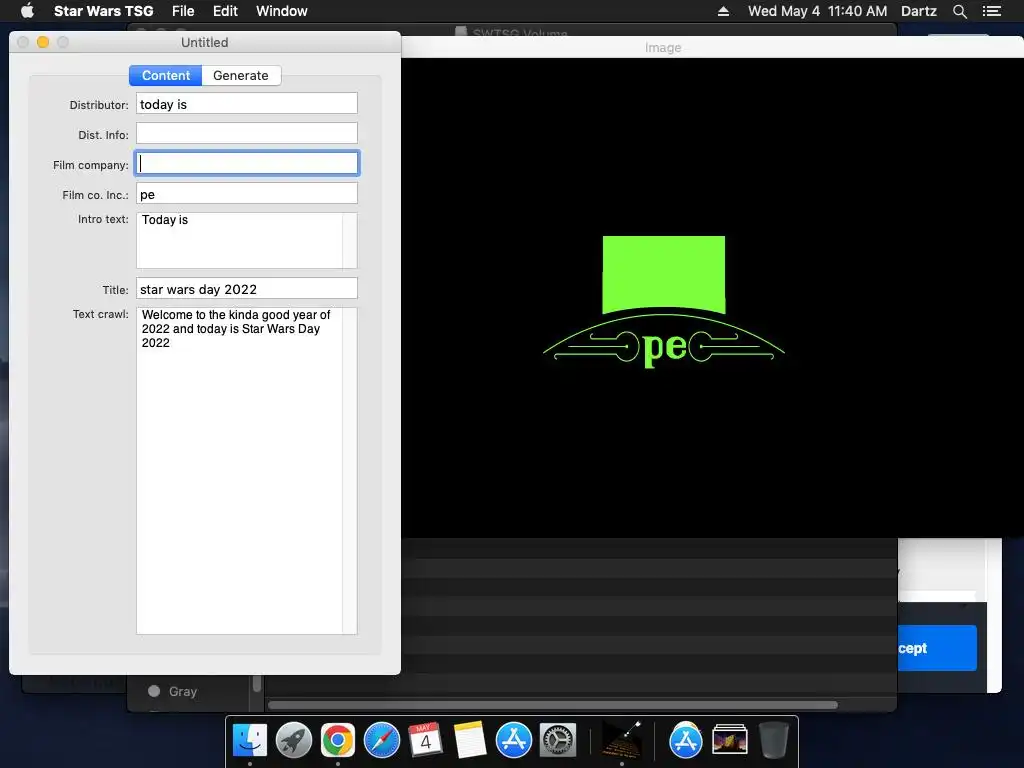This screenshot has height=768, width=1024.
Task: Open Notification Center list icon
Action: coord(991,11)
